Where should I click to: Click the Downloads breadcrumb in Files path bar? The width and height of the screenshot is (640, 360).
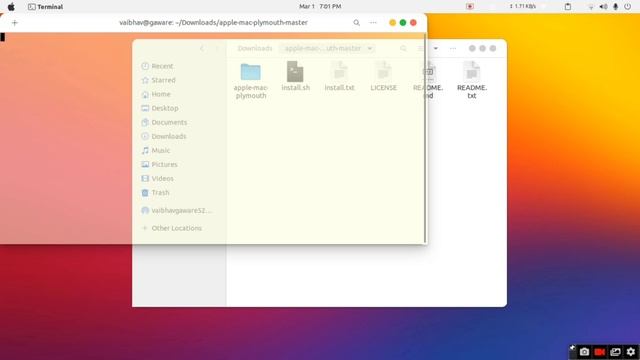[x=255, y=49]
